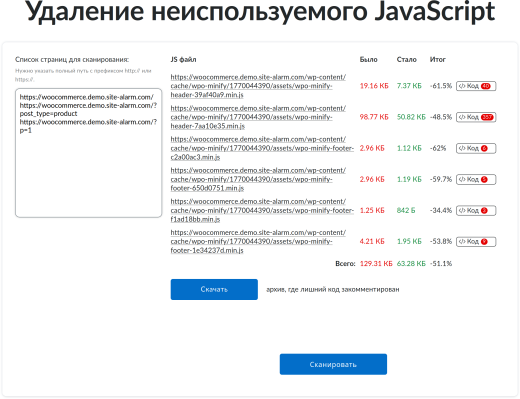Viewport: 520px width, 399px height.
Task: Click the -61.5% result value
Action: 441,86
